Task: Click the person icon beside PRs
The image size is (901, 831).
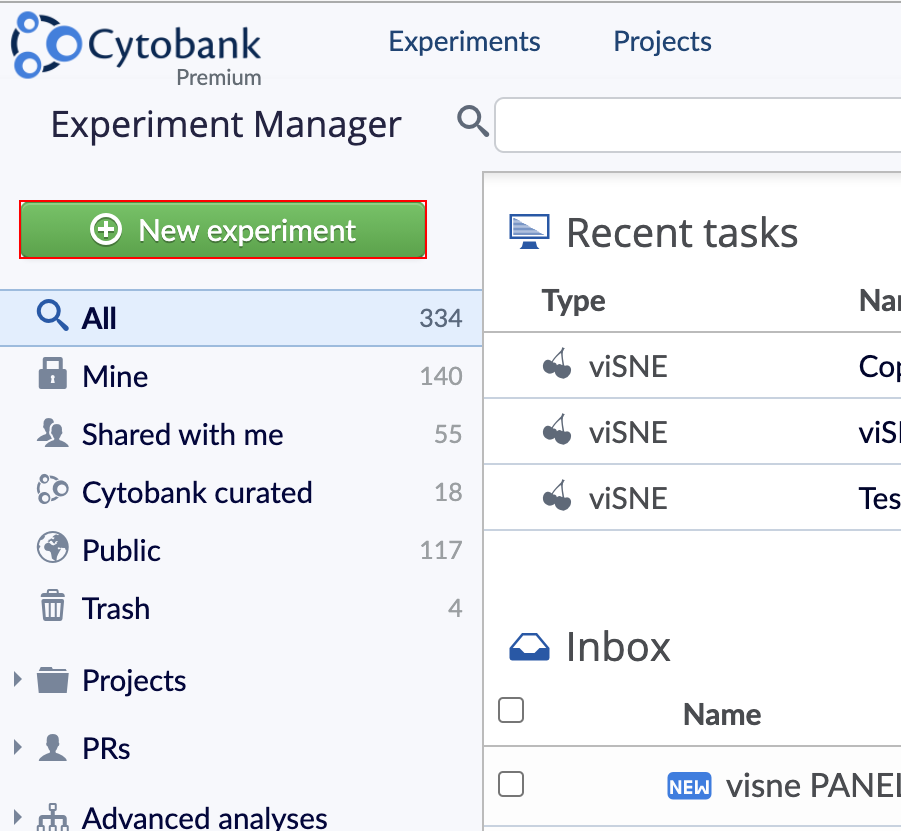Action: point(52,747)
